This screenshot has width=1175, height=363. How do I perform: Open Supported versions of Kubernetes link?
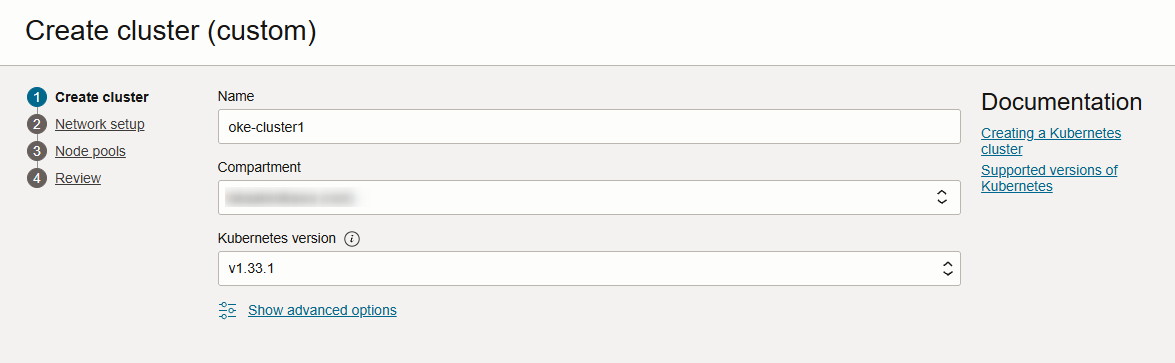click(x=1049, y=178)
